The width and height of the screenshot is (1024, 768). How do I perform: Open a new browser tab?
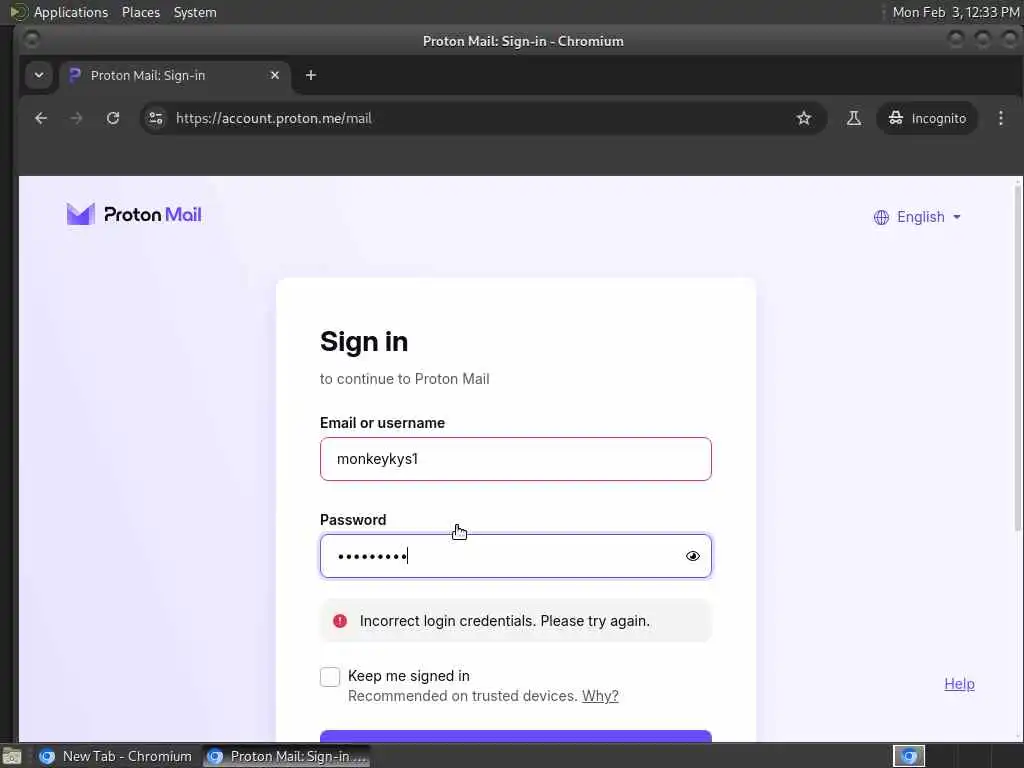[311, 75]
